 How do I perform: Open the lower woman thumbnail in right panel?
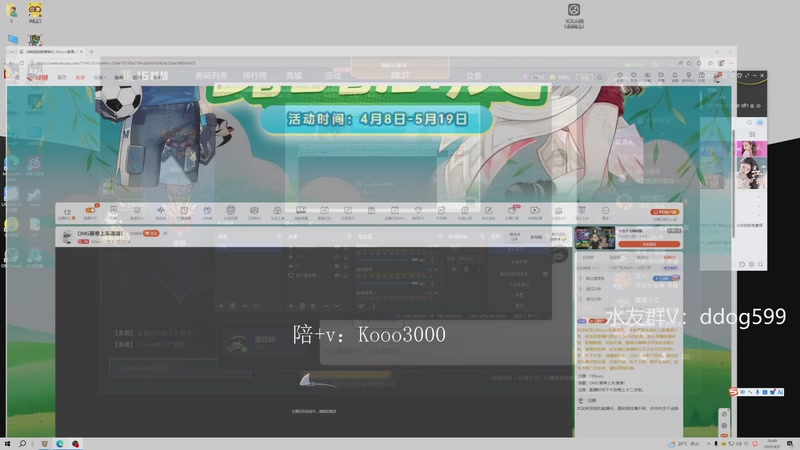tap(751, 173)
